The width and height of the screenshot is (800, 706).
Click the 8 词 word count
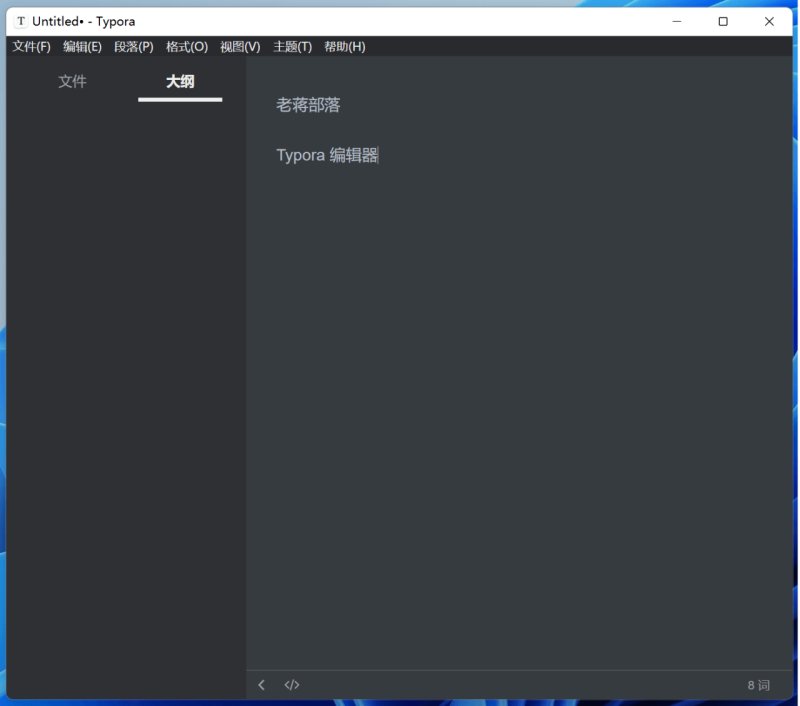(758, 685)
